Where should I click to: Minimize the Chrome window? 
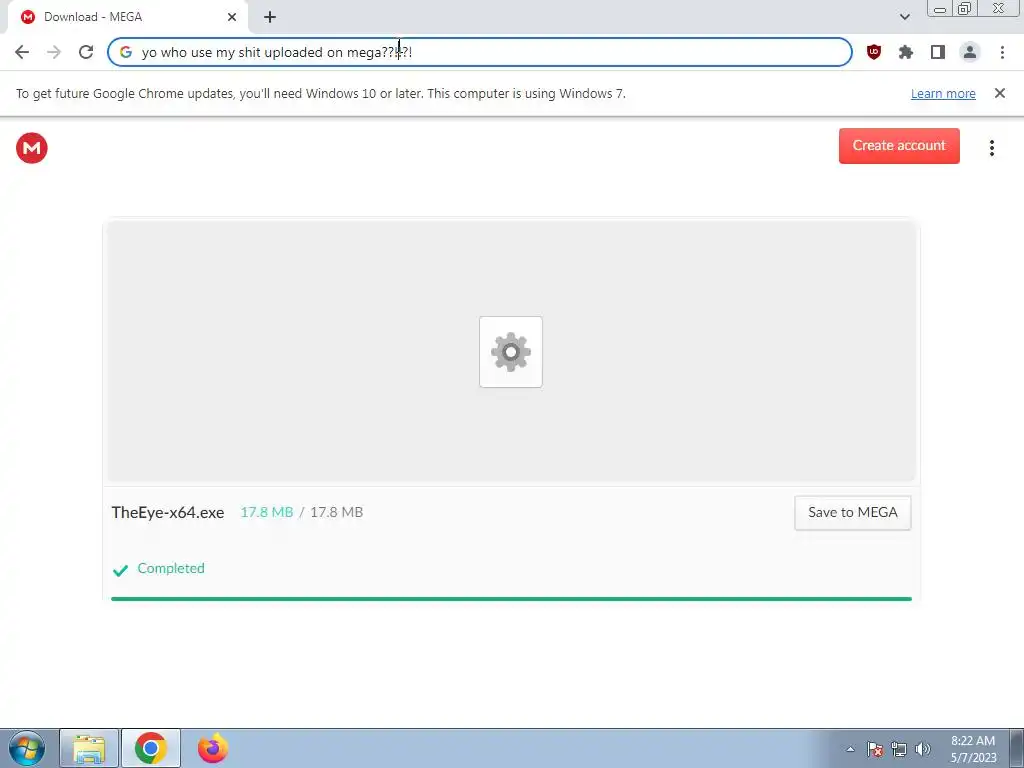coord(940,9)
